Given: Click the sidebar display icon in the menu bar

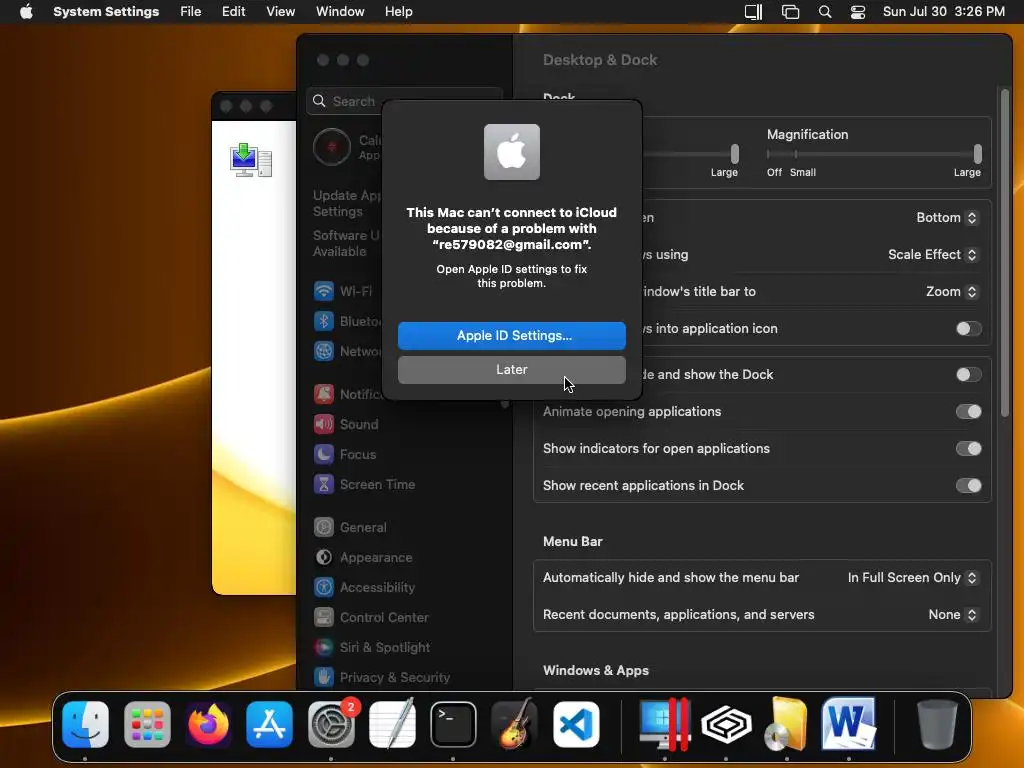Looking at the screenshot, I should click(754, 12).
